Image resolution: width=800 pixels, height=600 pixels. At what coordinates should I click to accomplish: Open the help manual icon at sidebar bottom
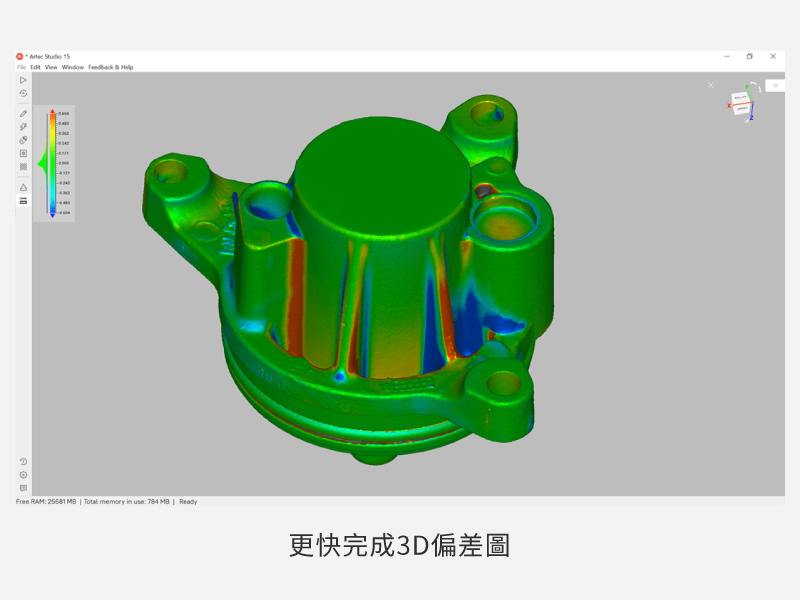point(23,487)
